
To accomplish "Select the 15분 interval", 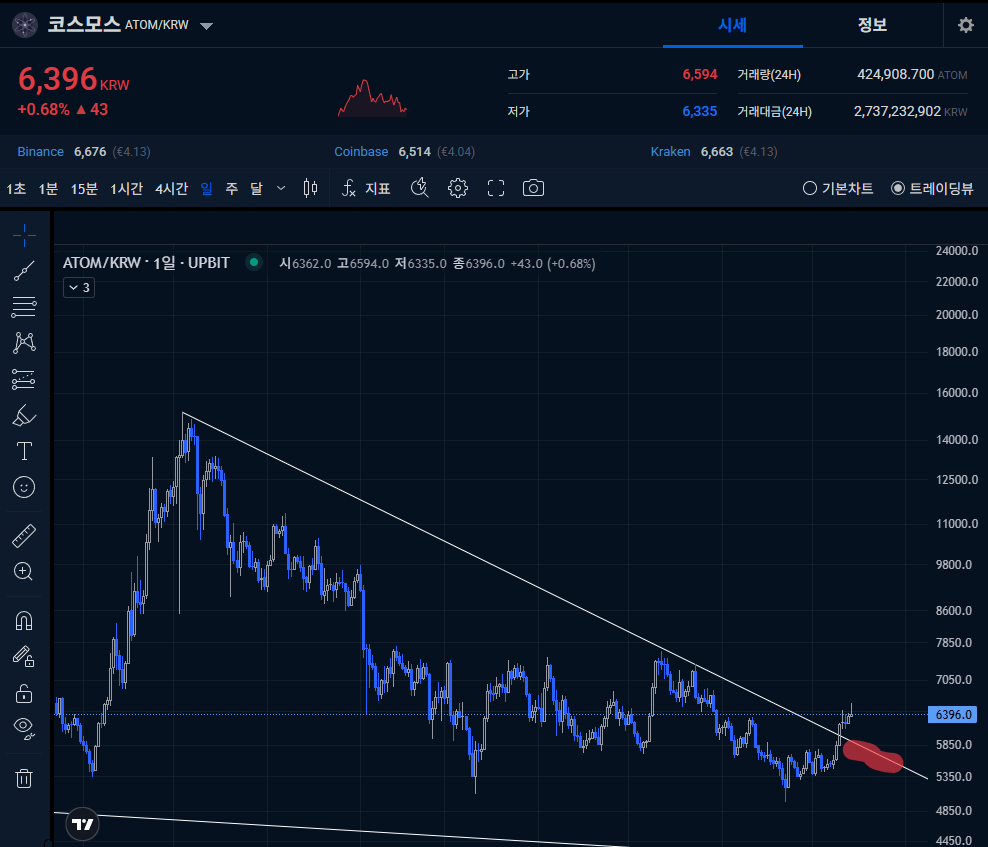I will (x=84, y=188).
